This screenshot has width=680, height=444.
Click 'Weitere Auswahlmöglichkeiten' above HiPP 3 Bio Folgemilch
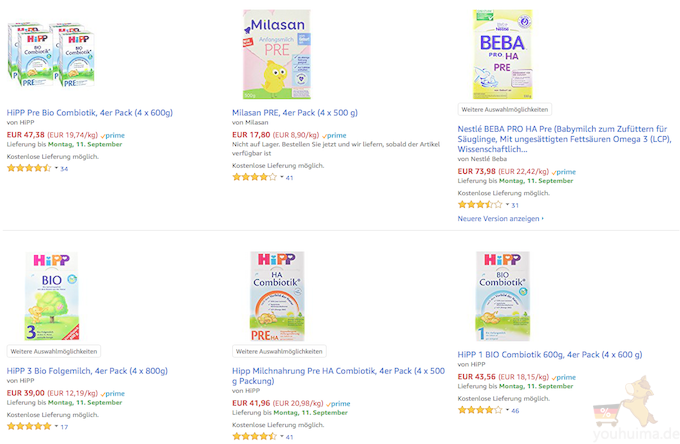coord(54,352)
